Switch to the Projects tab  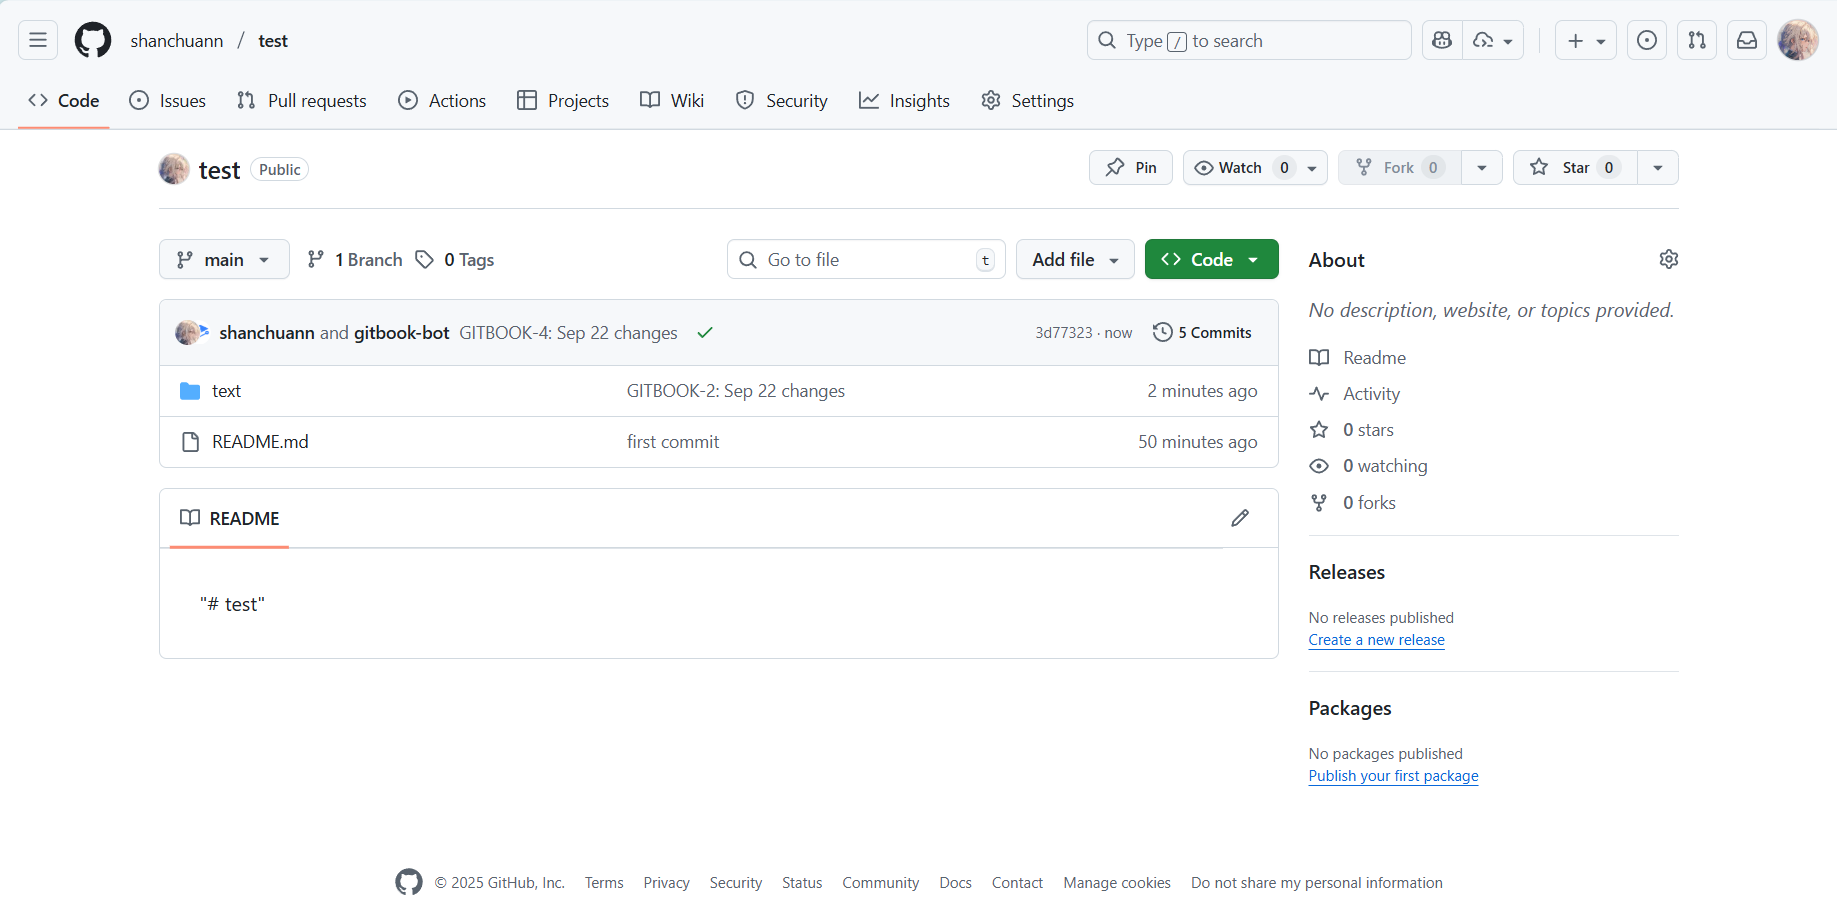point(563,100)
